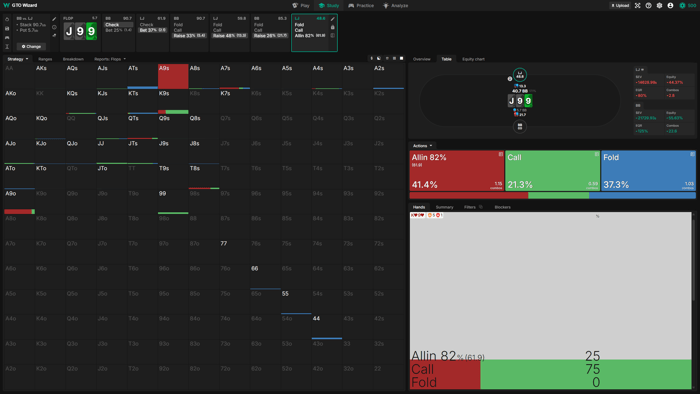Open the fullscreen mode icon
The image size is (700, 394).
[x=638, y=5]
